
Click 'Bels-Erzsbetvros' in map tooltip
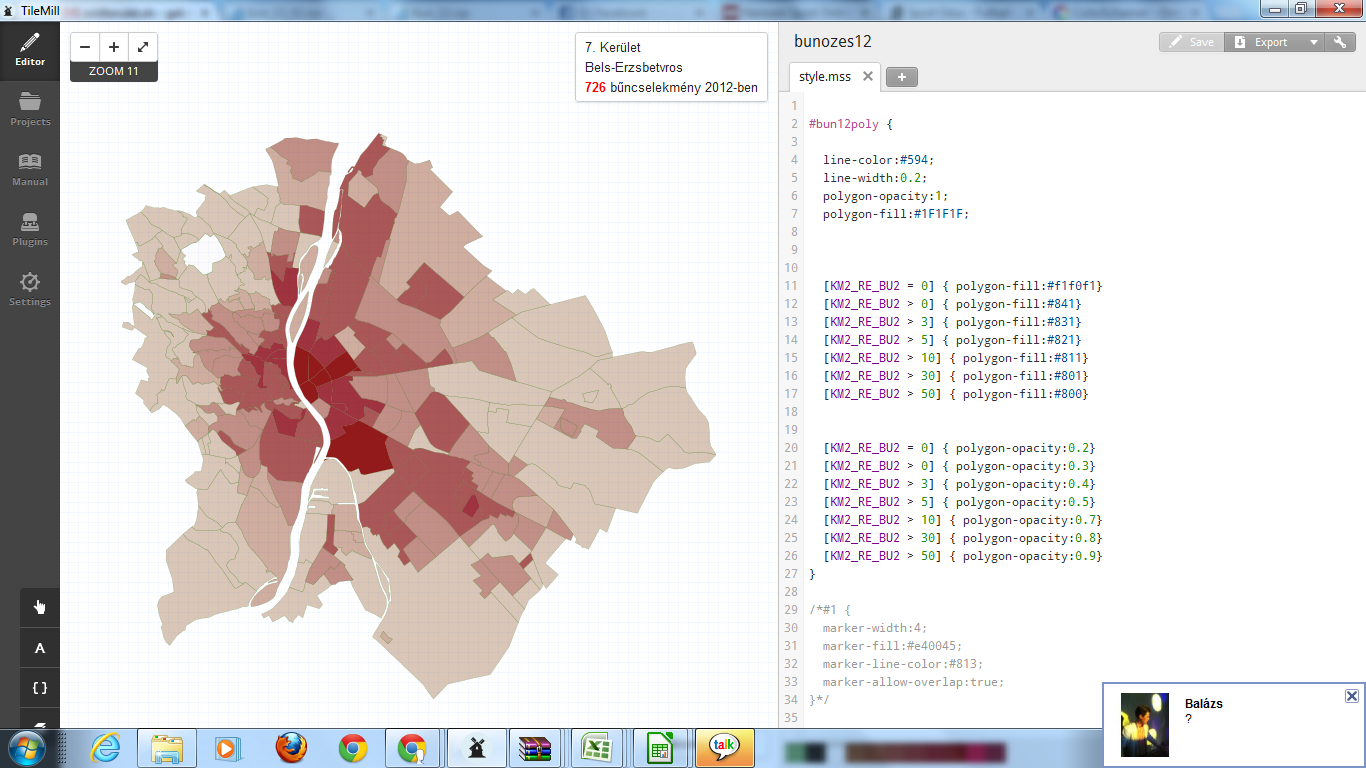(x=634, y=67)
